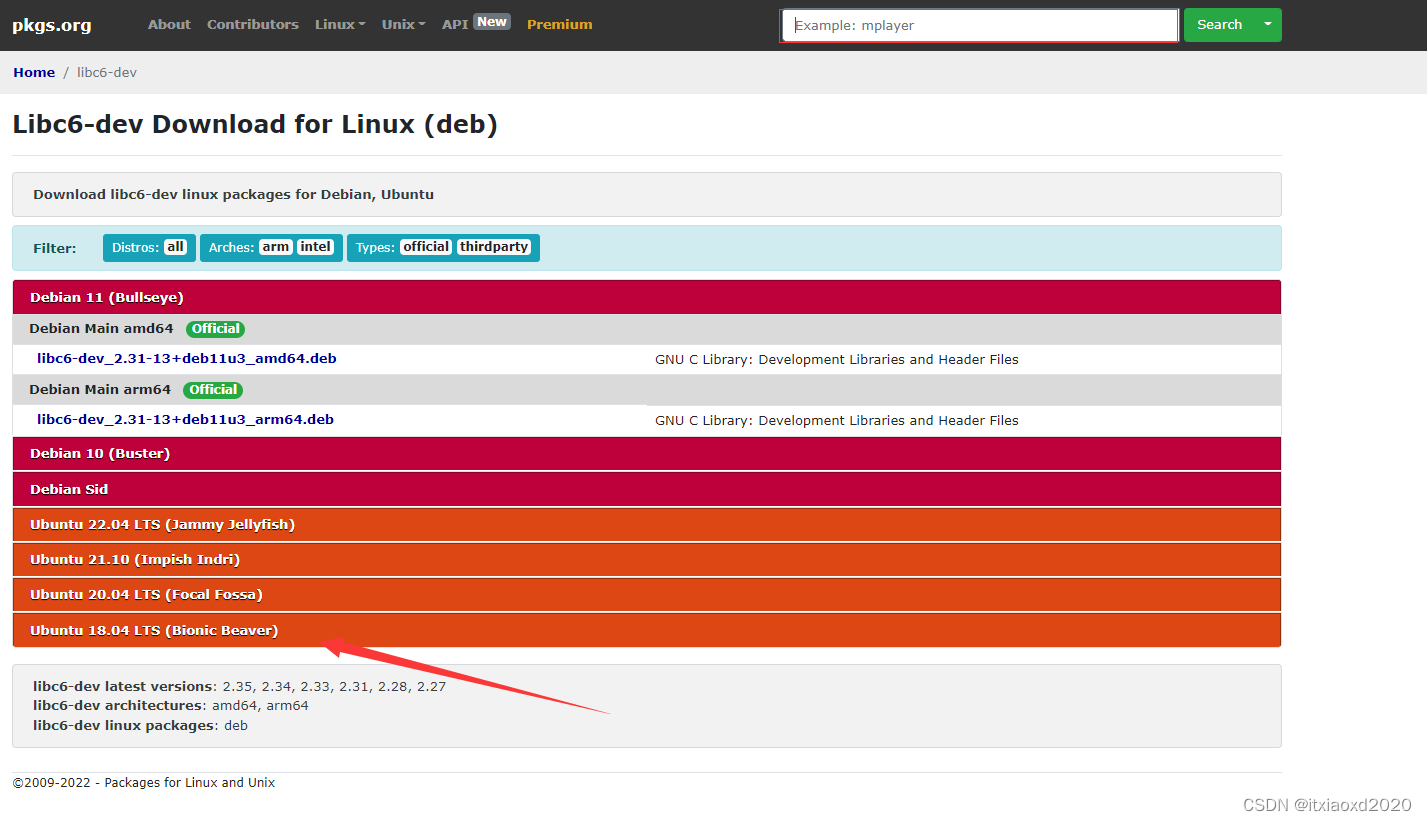Open the About page

coord(169,24)
